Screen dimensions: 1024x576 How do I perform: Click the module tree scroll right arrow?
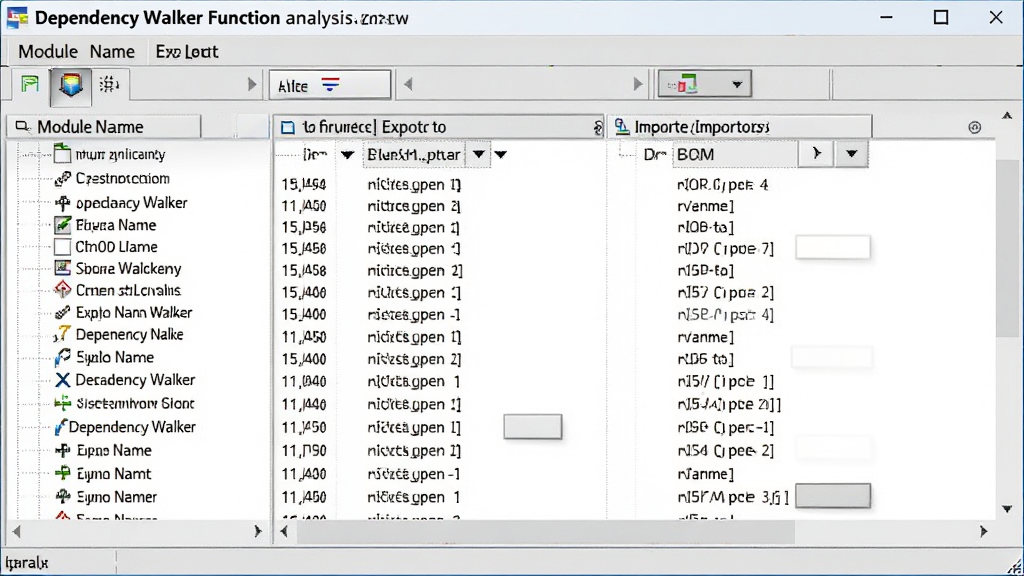(x=257, y=532)
